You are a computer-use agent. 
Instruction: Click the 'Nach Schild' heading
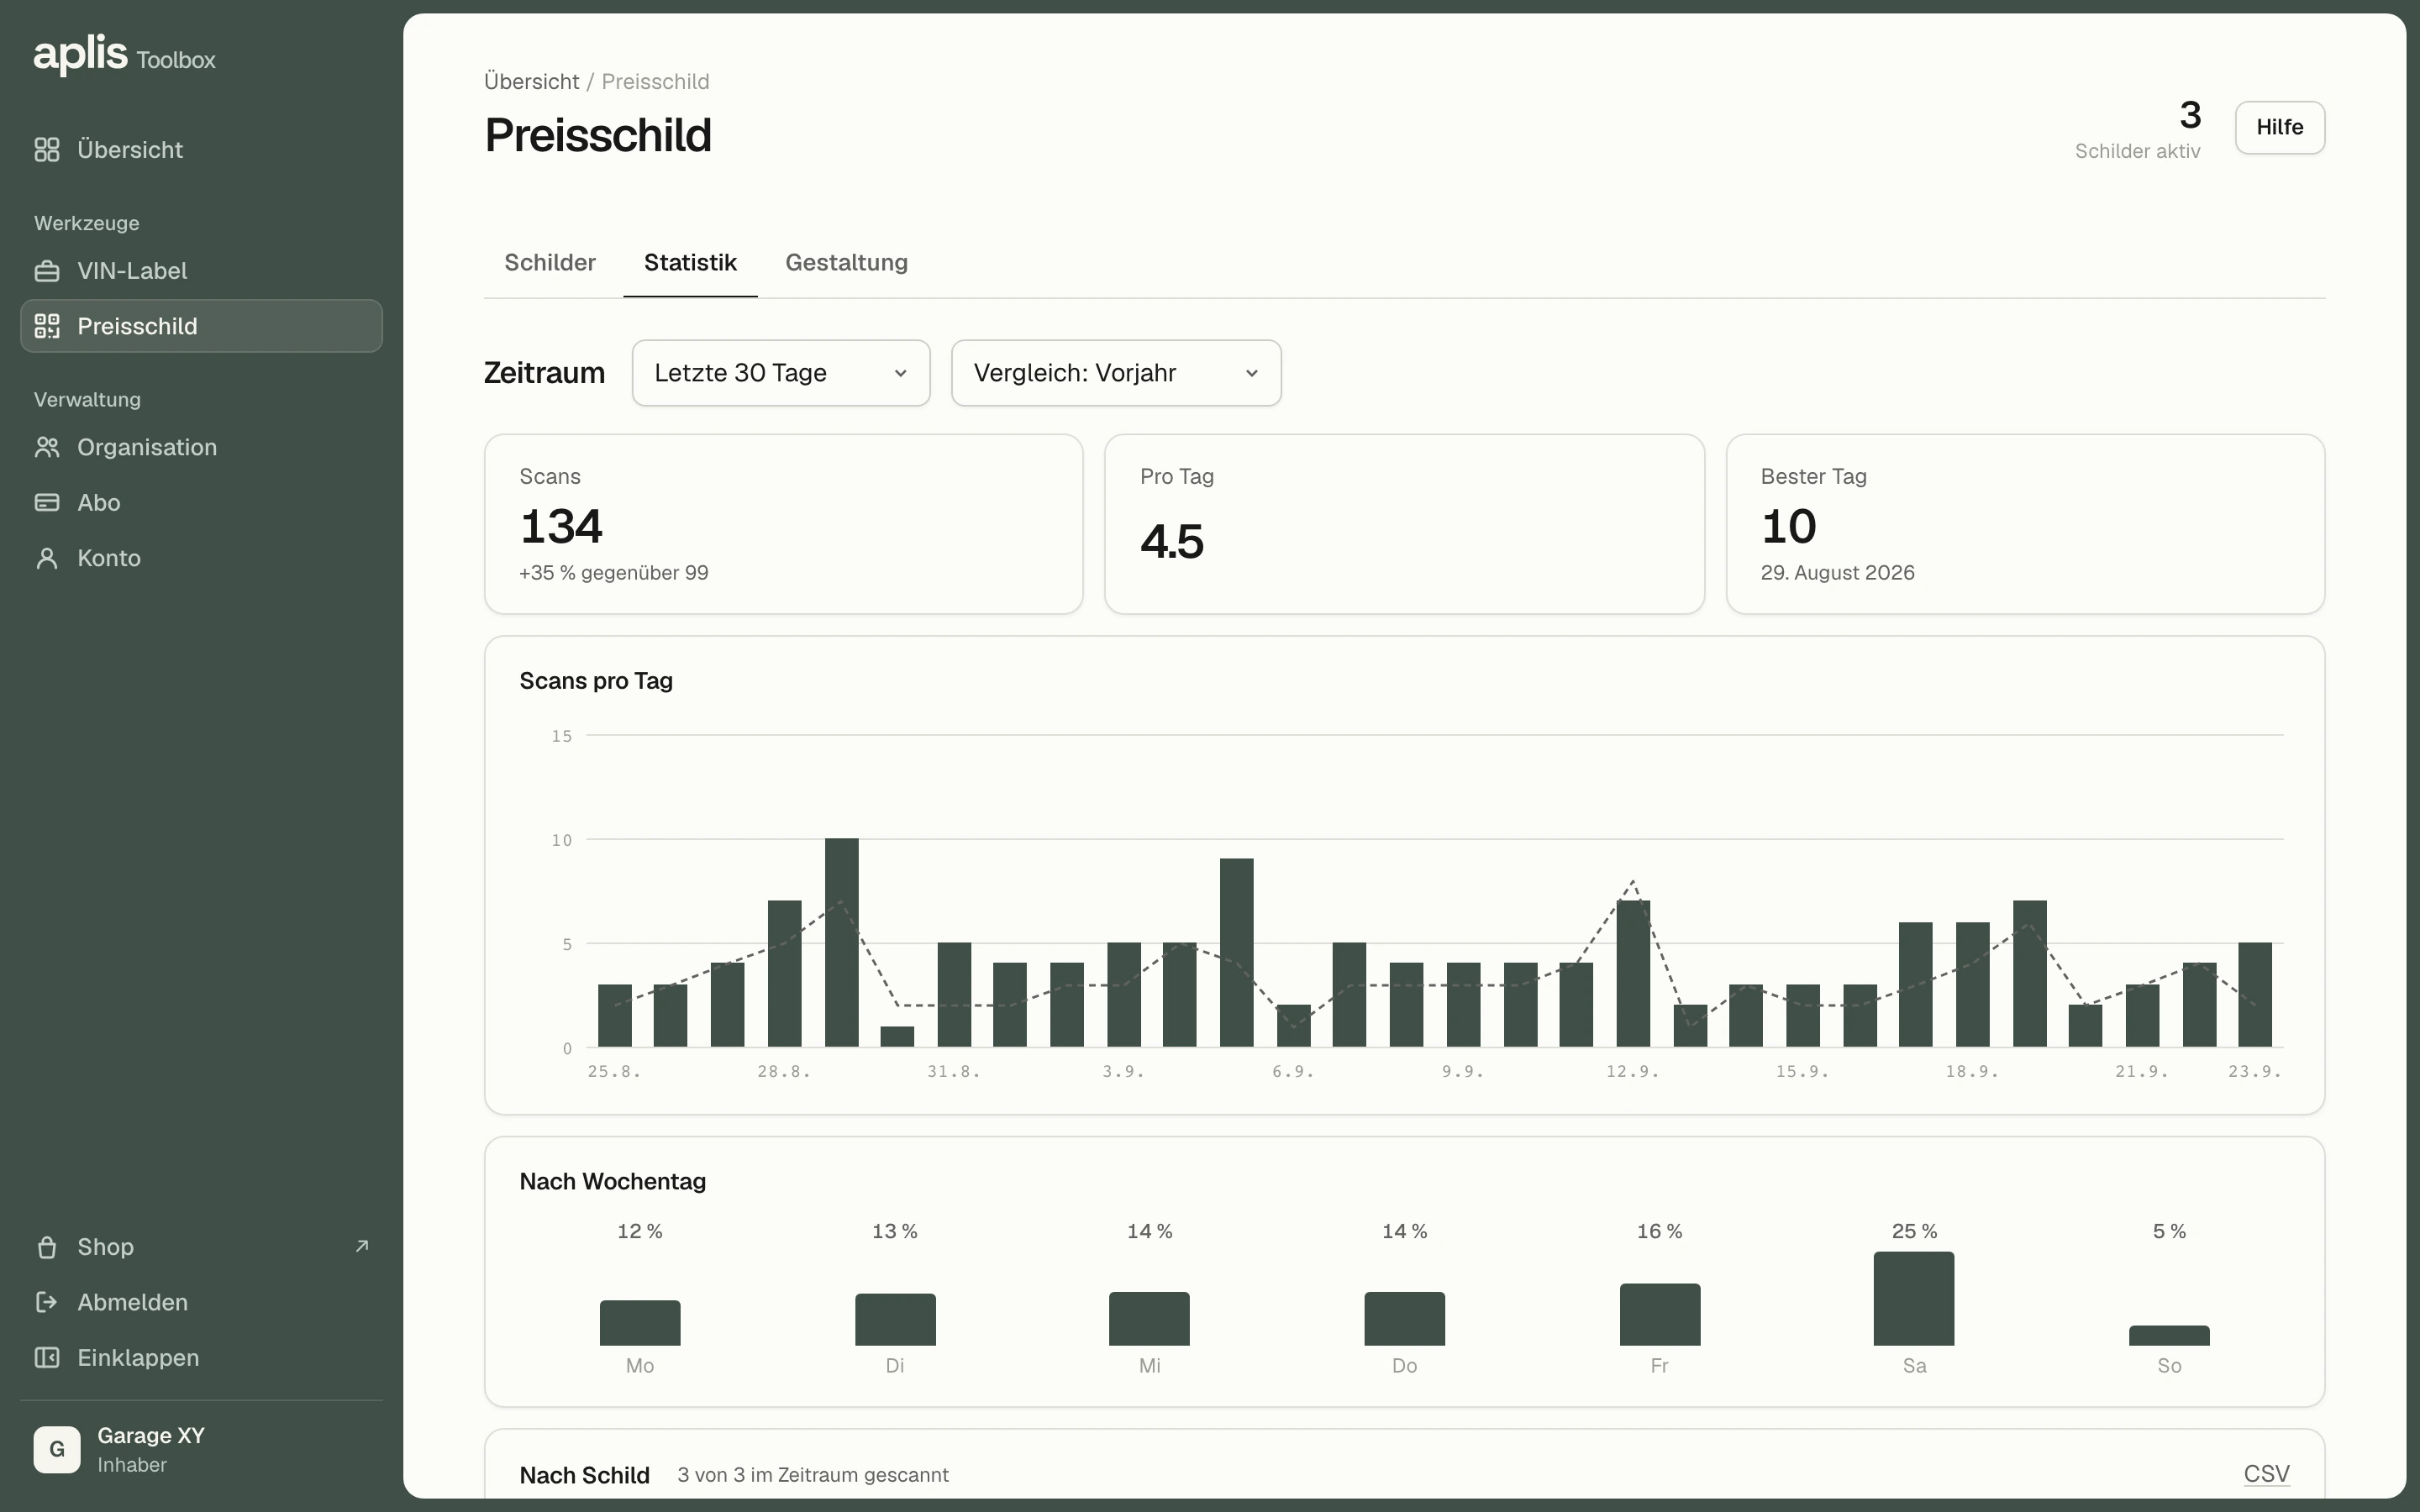point(584,1474)
